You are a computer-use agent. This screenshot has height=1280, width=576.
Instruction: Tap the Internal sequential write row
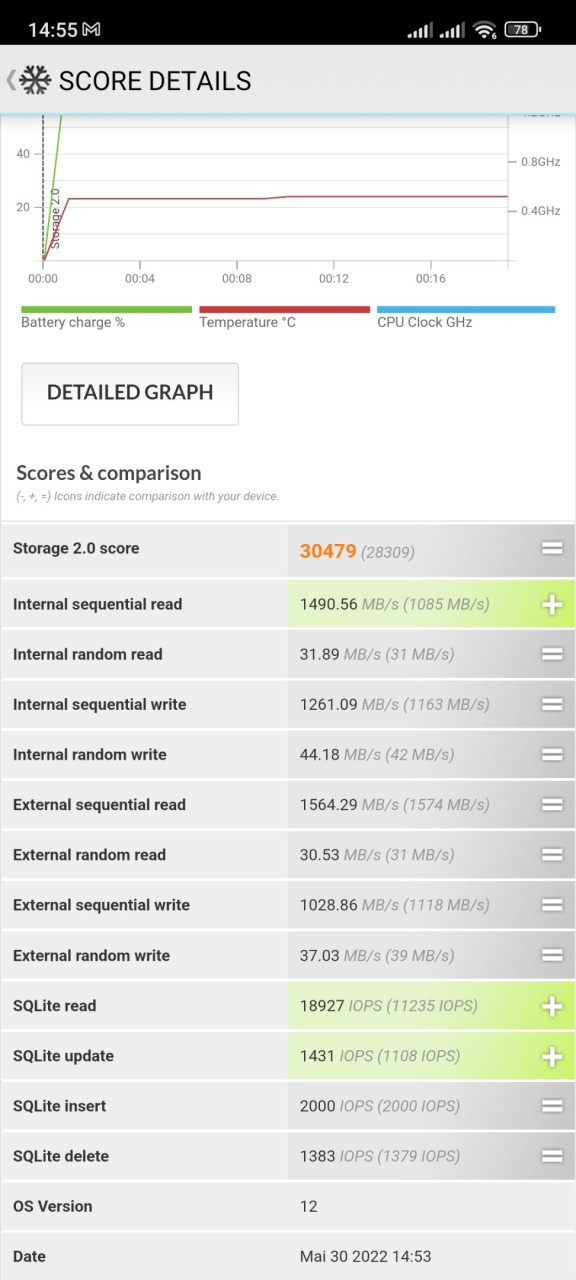[x=288, y=704]
